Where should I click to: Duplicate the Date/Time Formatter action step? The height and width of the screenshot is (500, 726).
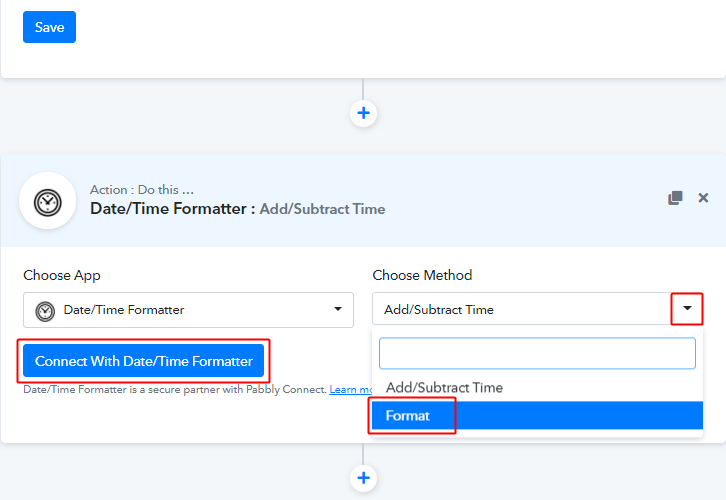point(675,198)
